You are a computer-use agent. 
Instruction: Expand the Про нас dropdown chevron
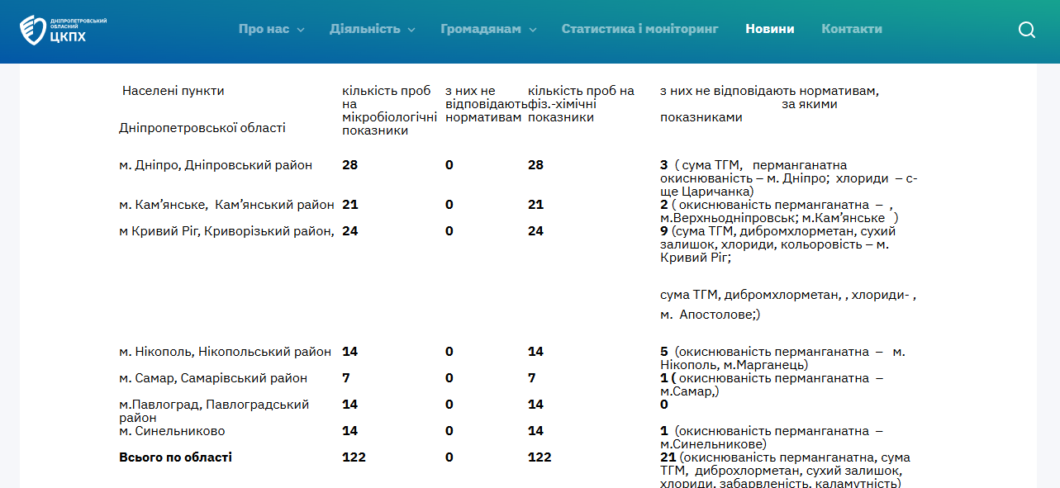pyautogui.click(x=301, y=30)
